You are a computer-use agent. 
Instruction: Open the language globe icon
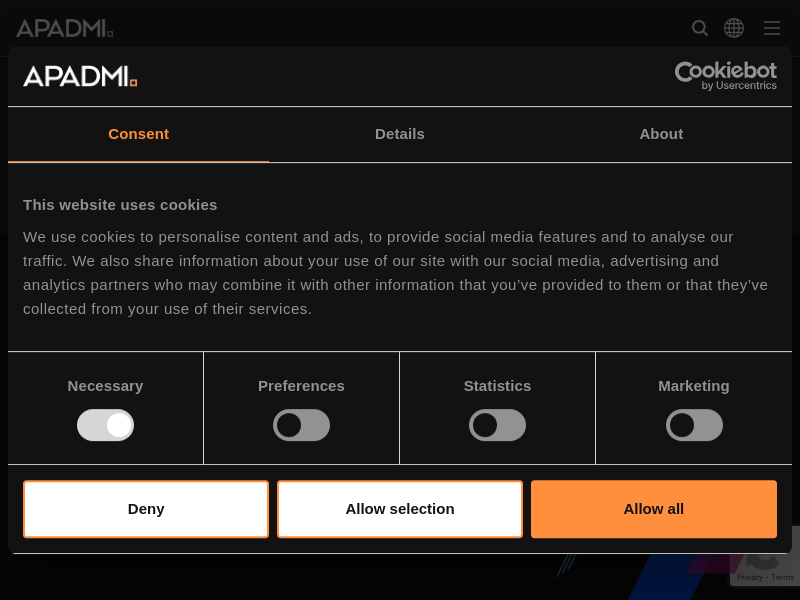click(x=734, y=28)
